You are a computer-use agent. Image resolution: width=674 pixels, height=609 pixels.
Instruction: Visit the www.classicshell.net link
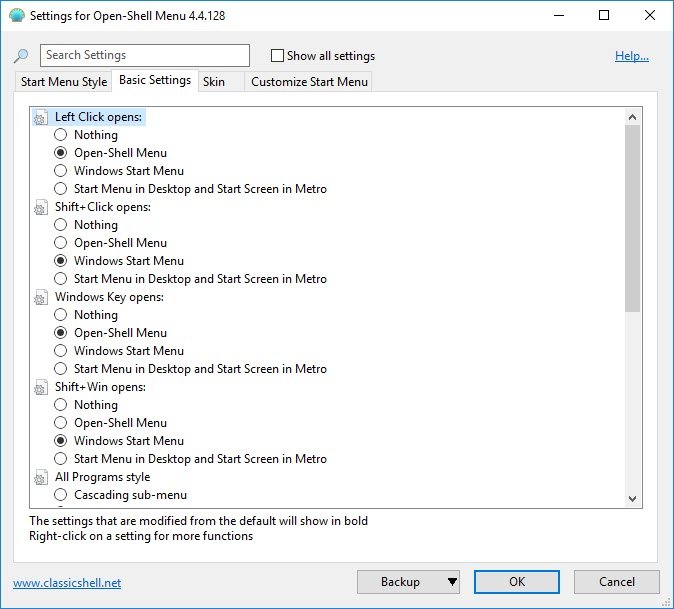coord(67,583)
